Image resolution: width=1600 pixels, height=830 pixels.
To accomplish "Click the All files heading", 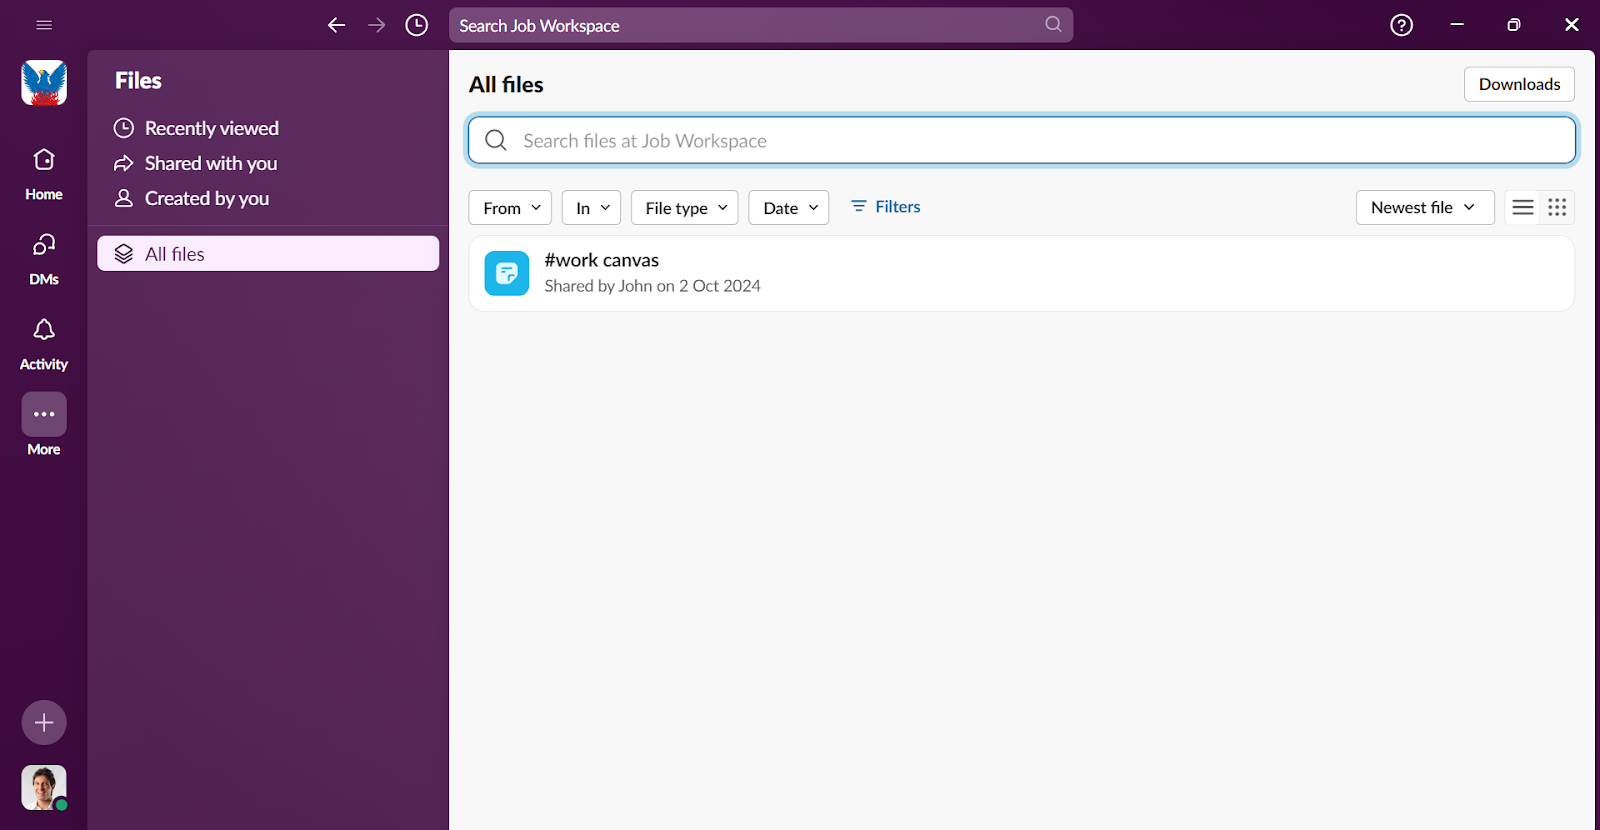I will point(506,85).
